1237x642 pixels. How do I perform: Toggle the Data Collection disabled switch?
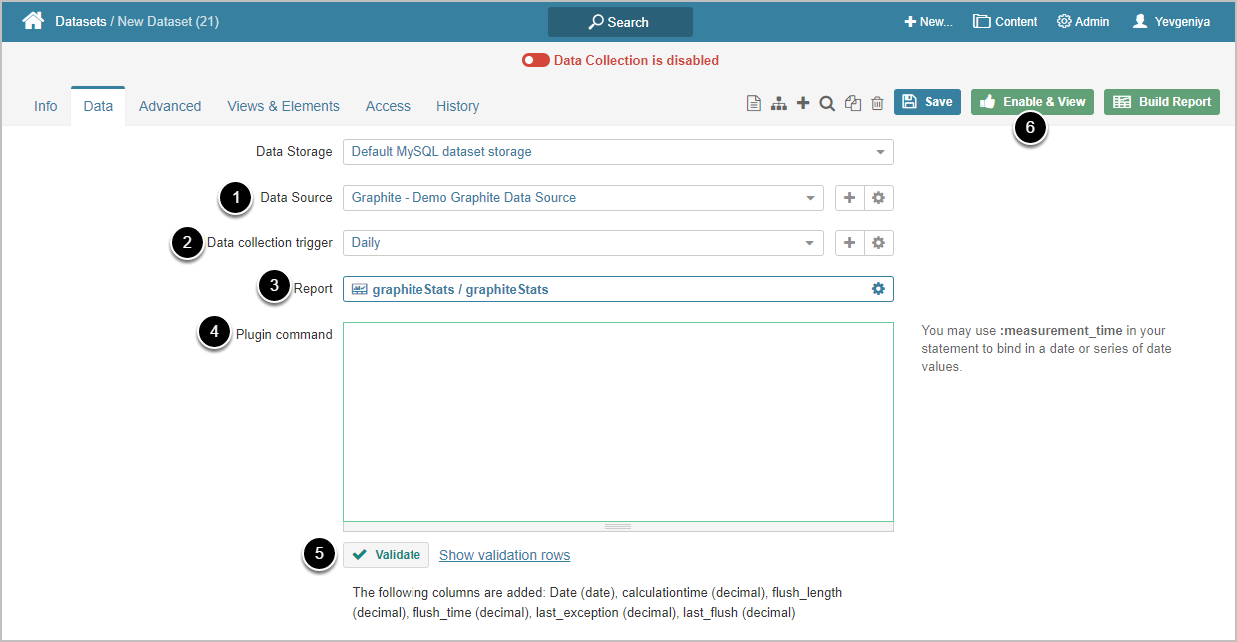(536, 60)
